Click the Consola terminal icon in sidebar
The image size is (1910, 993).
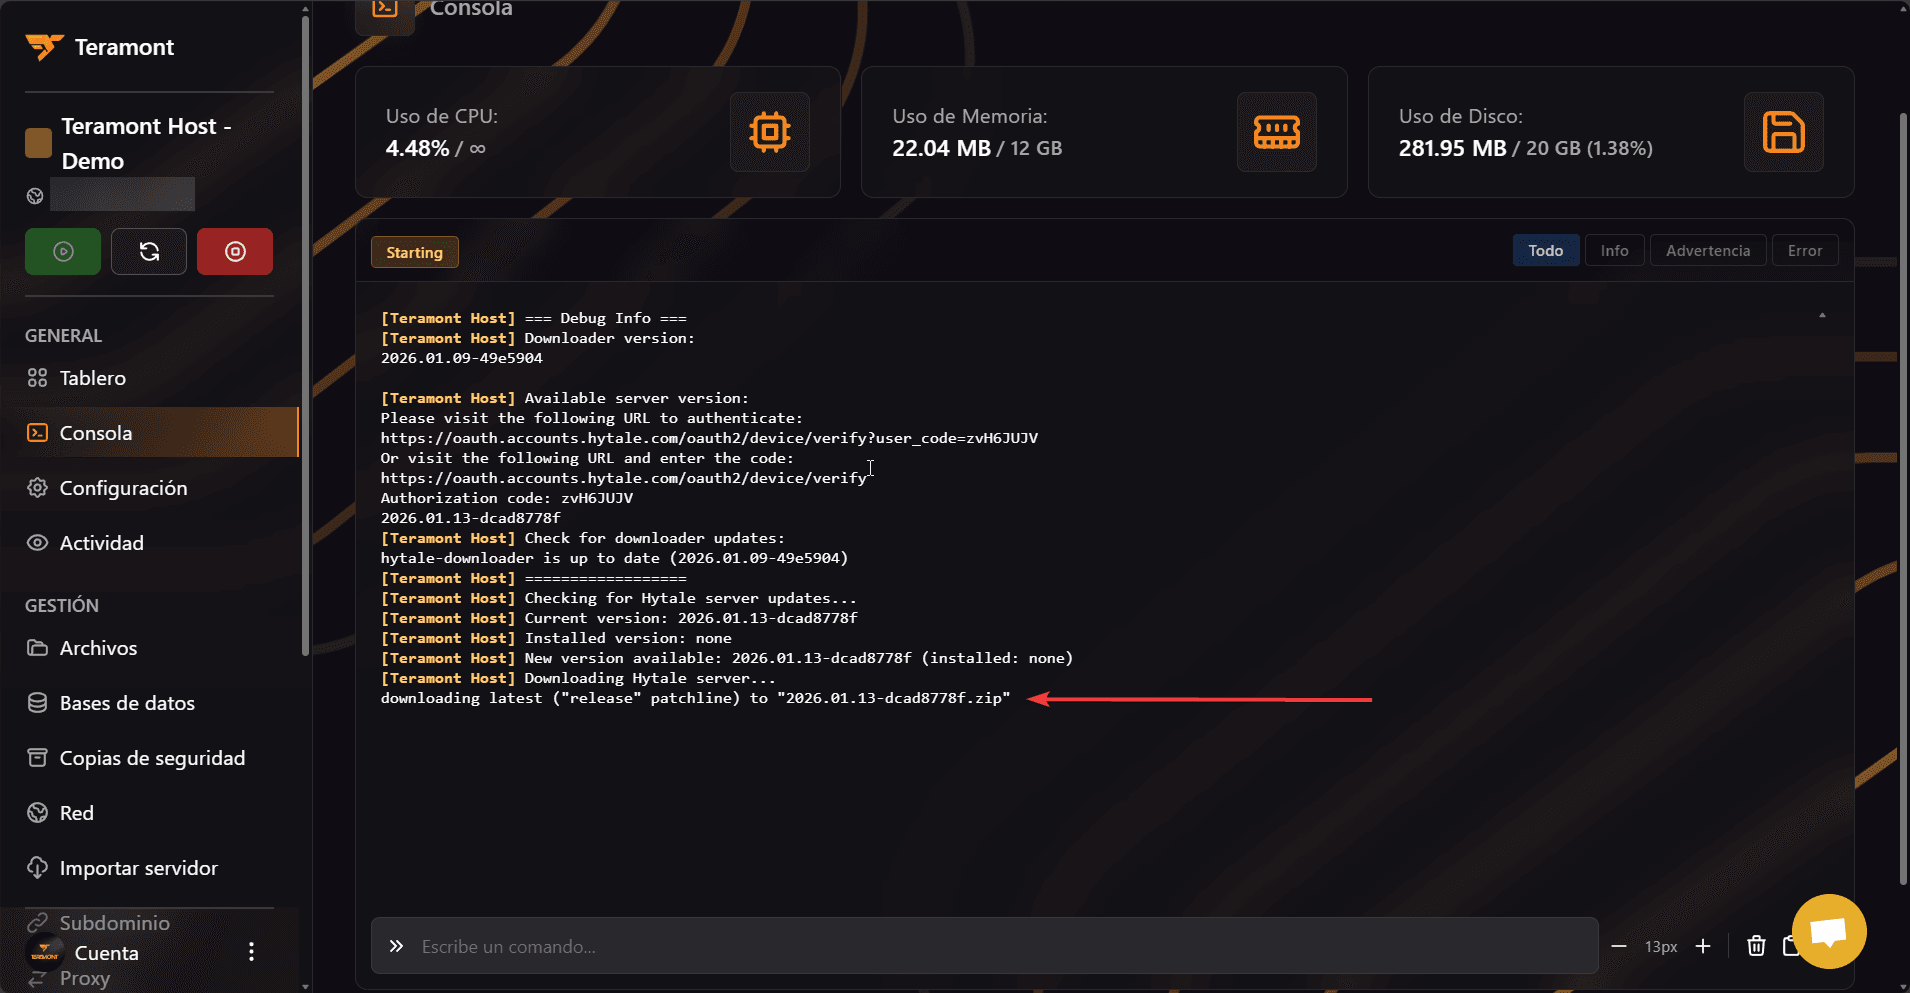(x=37, y=433)
